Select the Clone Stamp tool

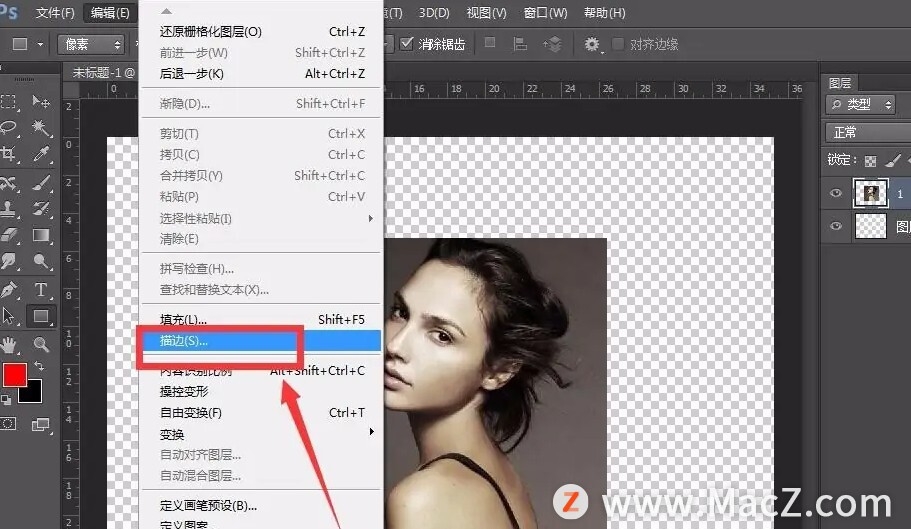click(x=8, y=209)
